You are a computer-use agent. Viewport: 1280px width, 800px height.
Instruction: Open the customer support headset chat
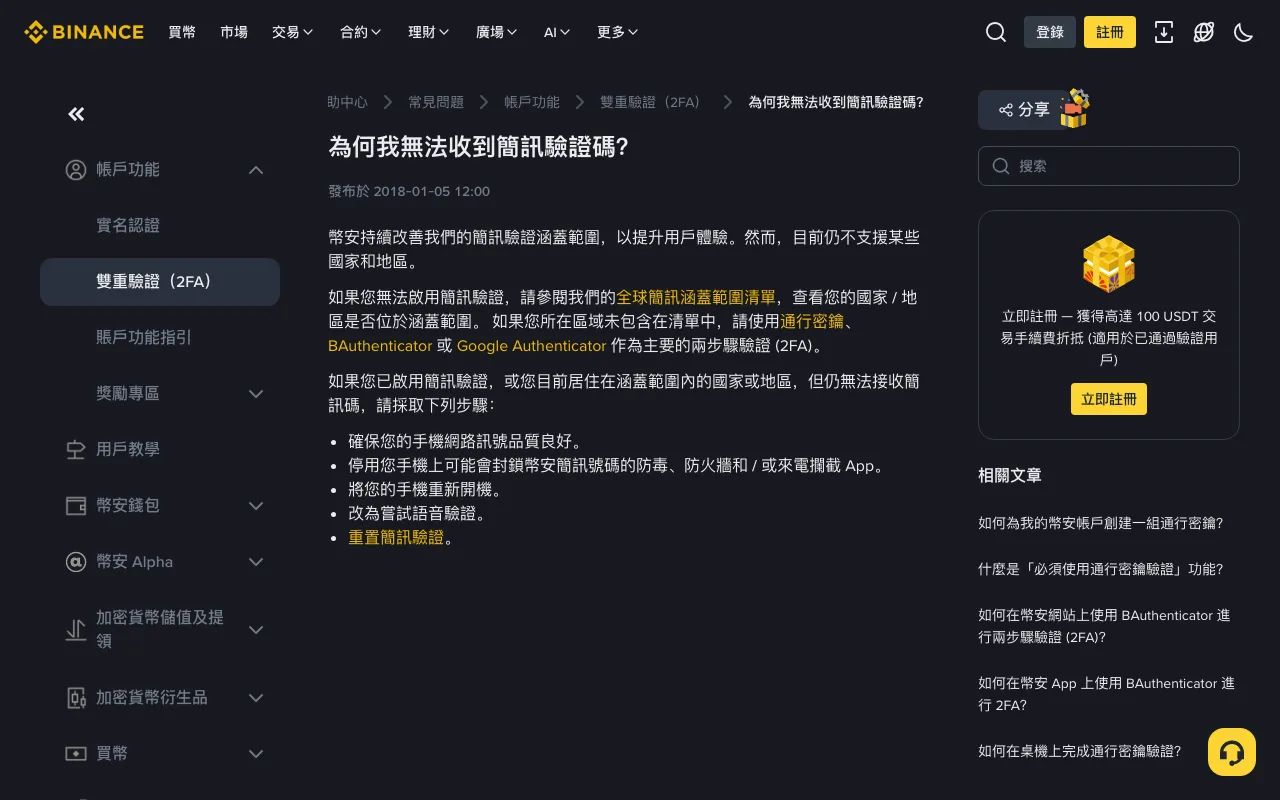point(1232,752)
